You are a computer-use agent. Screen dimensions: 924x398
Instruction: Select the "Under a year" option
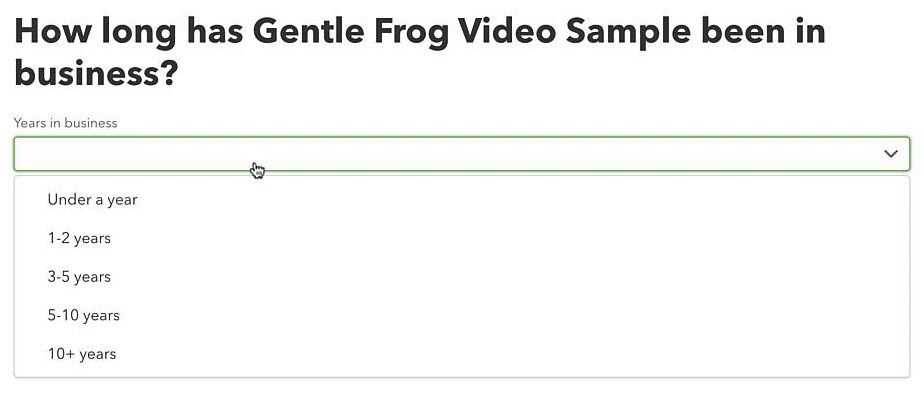tap(462, 199)
